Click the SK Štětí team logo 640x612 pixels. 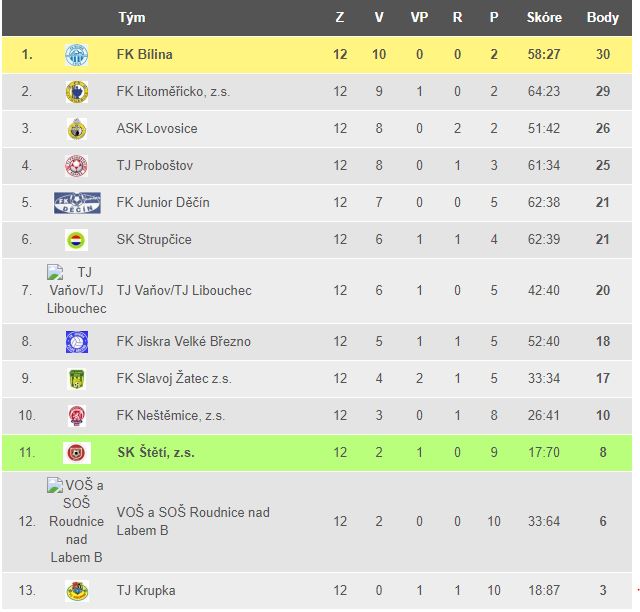pyautogui.click(x=77, y=453)
